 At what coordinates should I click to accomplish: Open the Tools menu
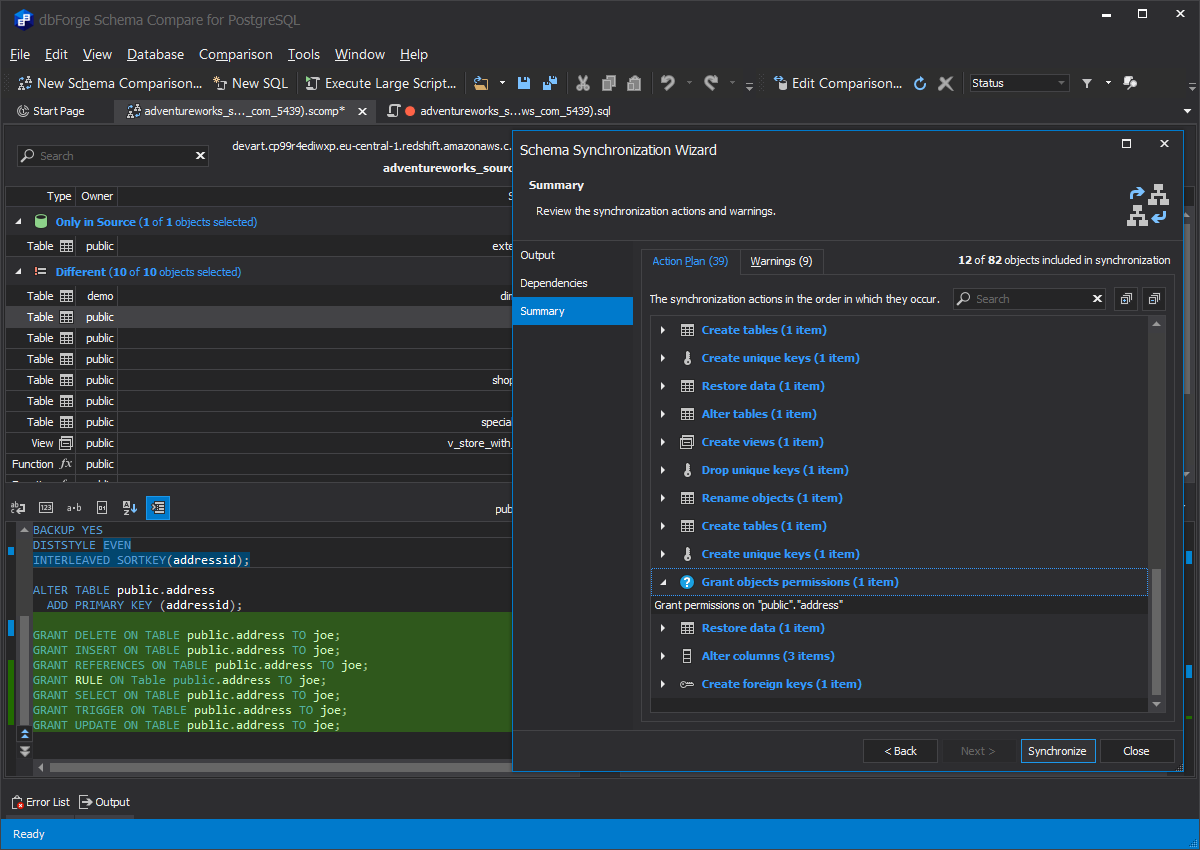pos(303,54)
